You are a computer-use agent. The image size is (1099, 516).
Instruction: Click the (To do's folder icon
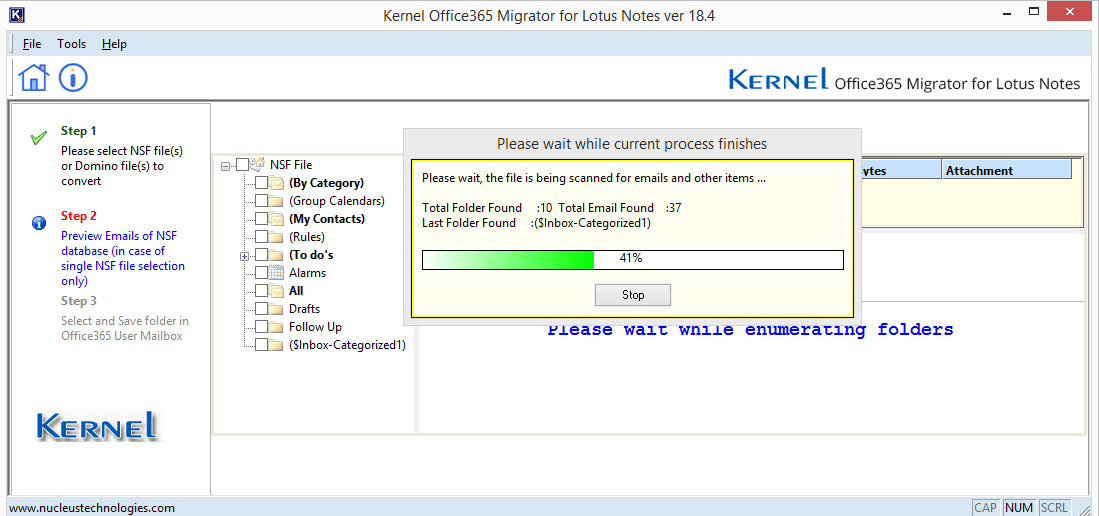pyautogui.click(x=277, y=254)
